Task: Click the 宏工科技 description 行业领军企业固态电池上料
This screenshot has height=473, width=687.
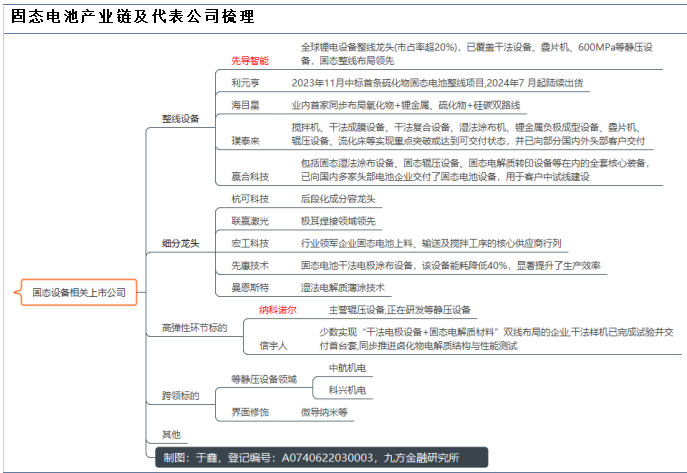Action: [431, 244]
